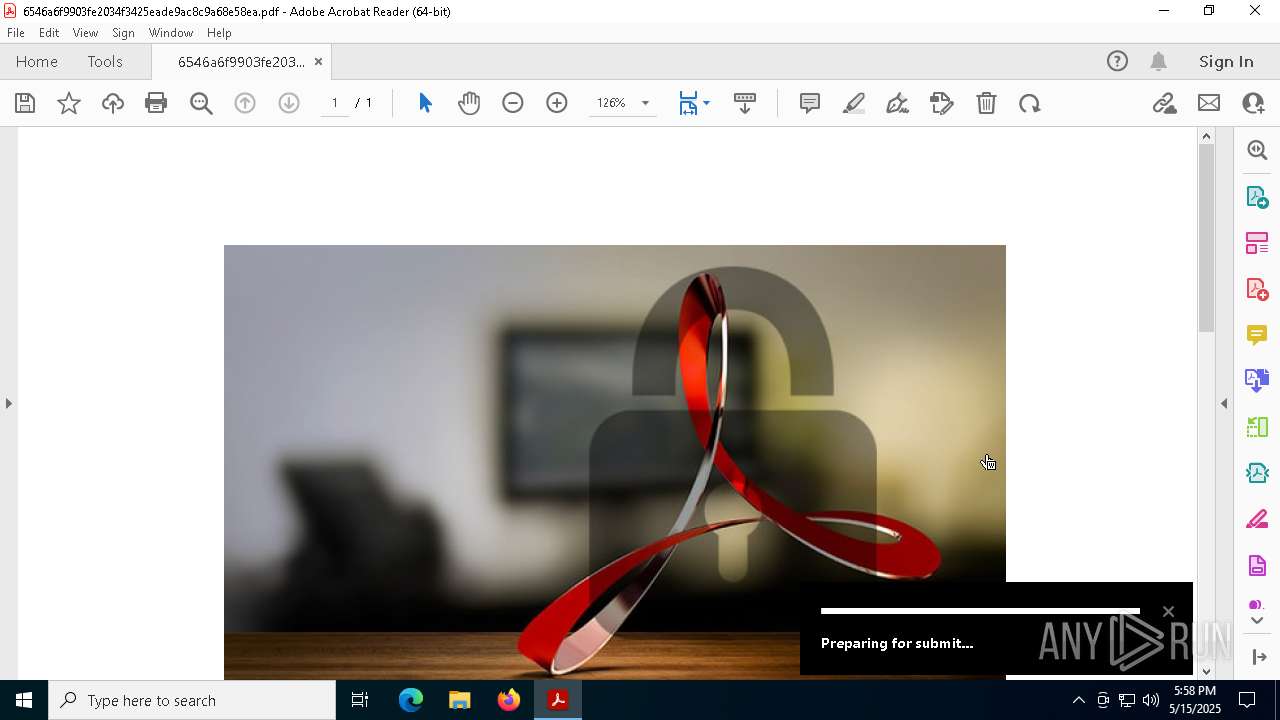
Task: Launch Microsoft Edge from the taskbar
Action: (x=411, y=700)
